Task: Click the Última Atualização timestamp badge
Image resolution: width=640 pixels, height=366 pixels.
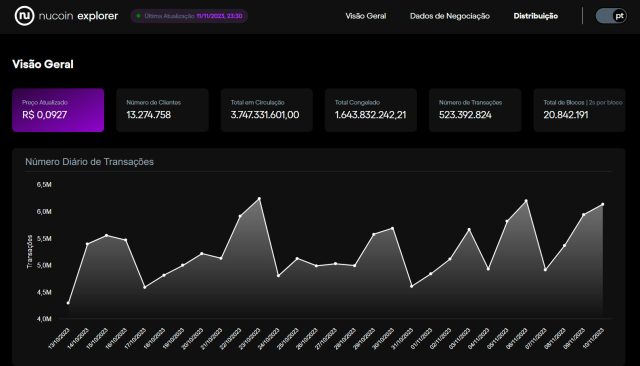Action: tap(189, 16)
